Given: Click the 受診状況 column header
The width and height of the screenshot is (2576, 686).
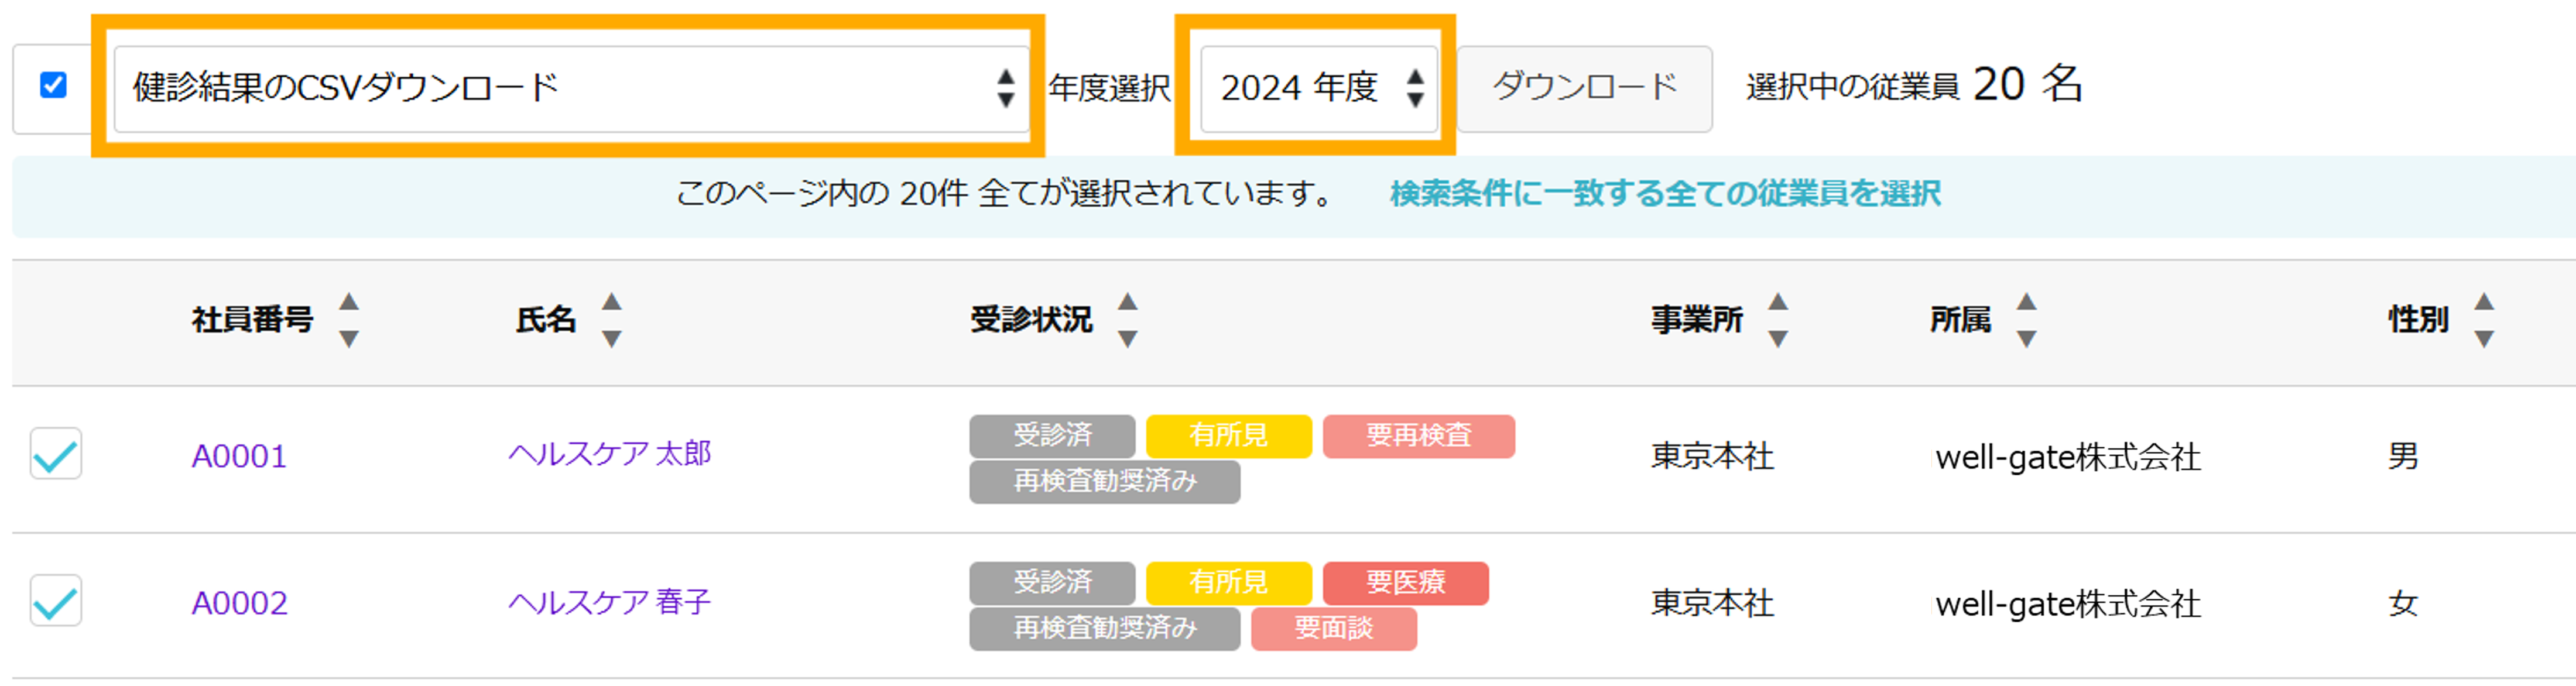Looking at the screenshot, I should [1030, 320].
